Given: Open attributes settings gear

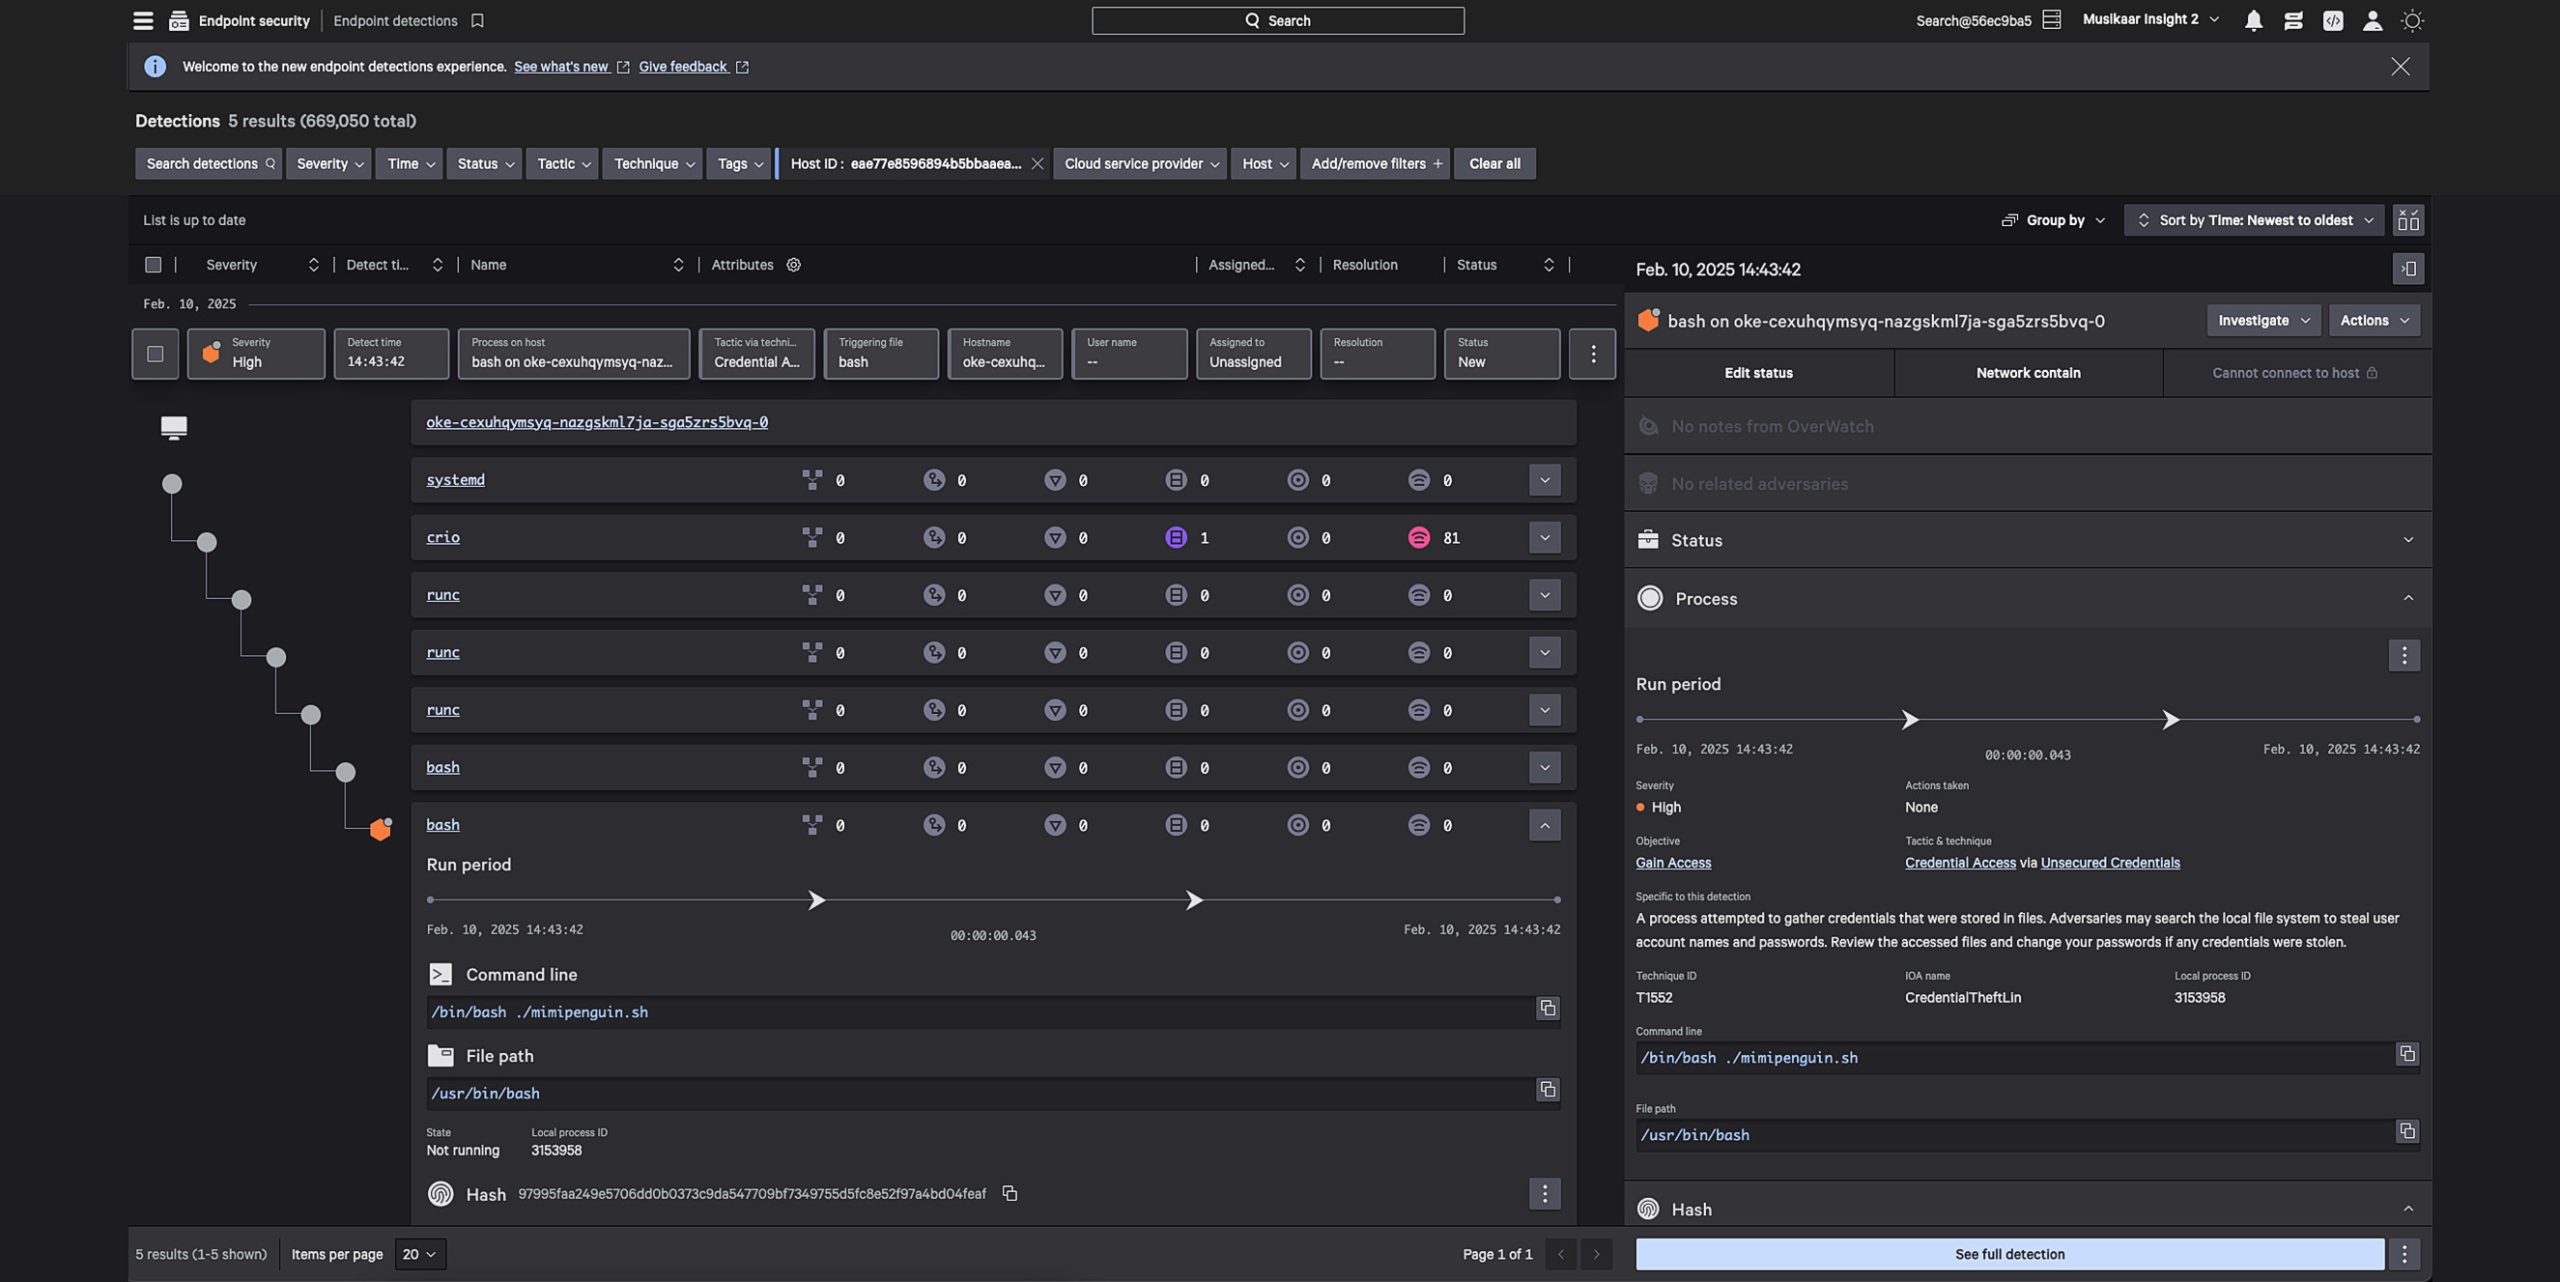Looking at the screenshot, I should (x=793, y=264).
